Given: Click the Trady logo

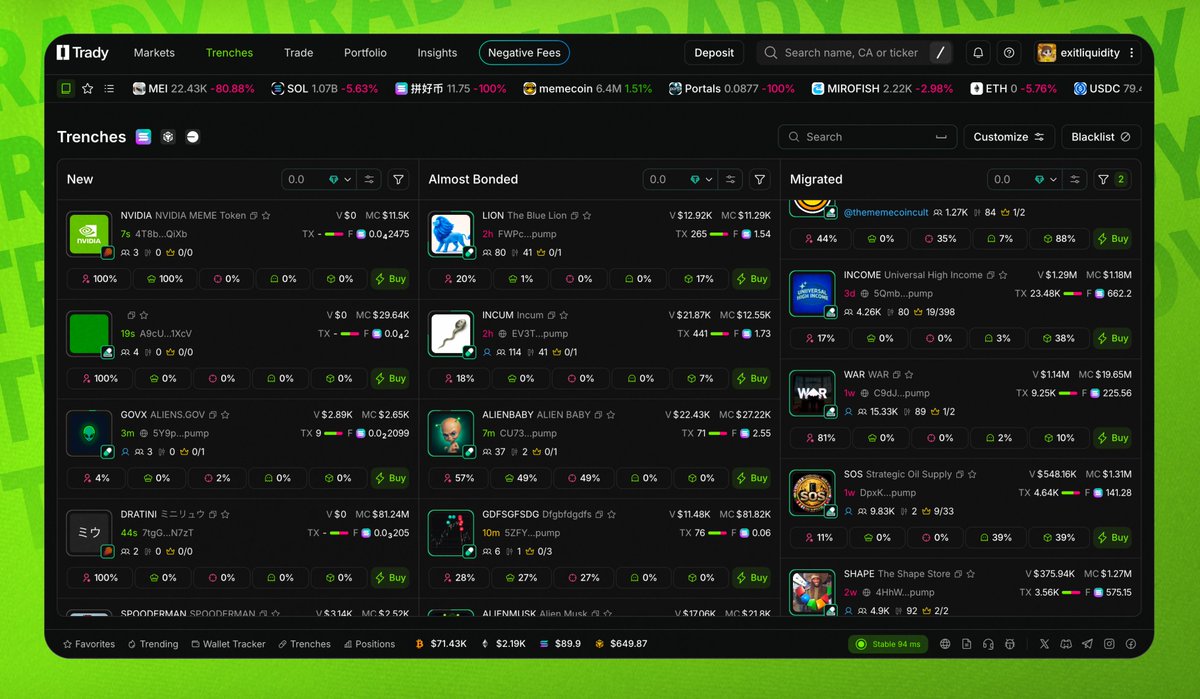Looking at the screenshot, I should tap(83, 53).
